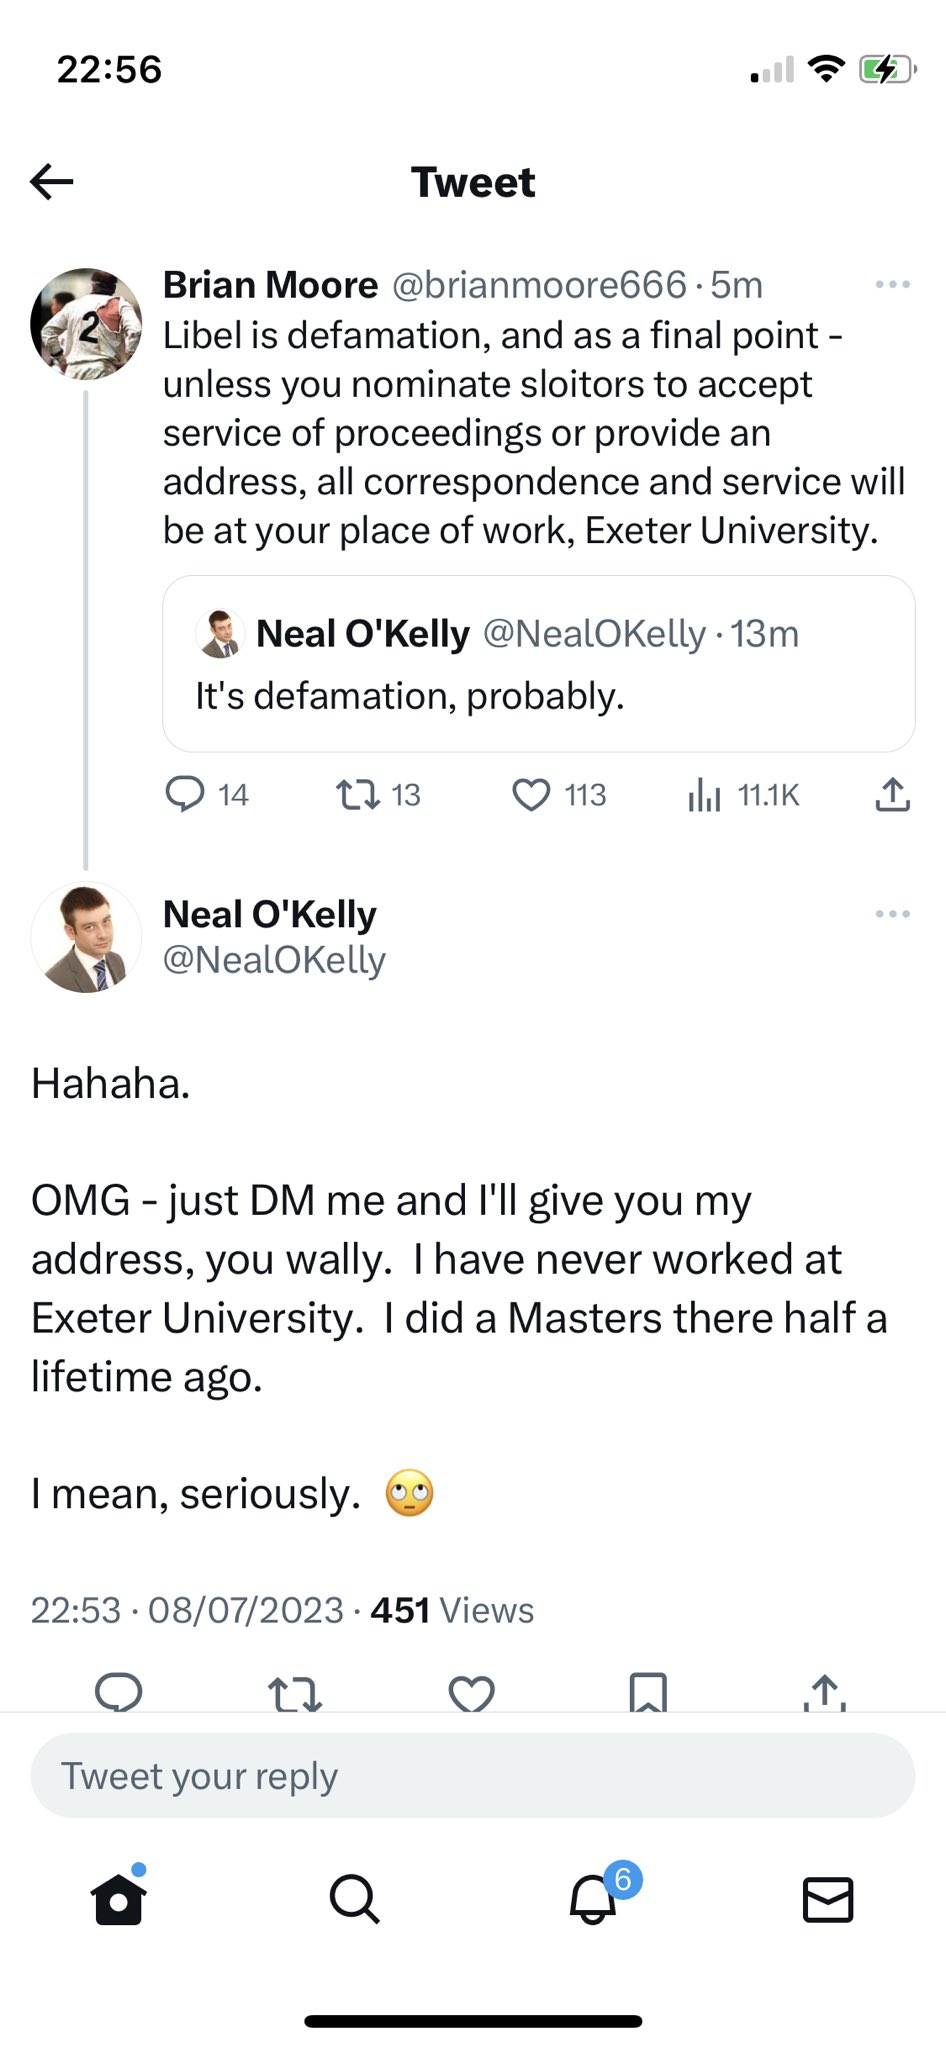The width and height of the screenshot is (946, 2048).
Task: Like Neal O'Kelly's main tweet
Action: coord(471,1693)
